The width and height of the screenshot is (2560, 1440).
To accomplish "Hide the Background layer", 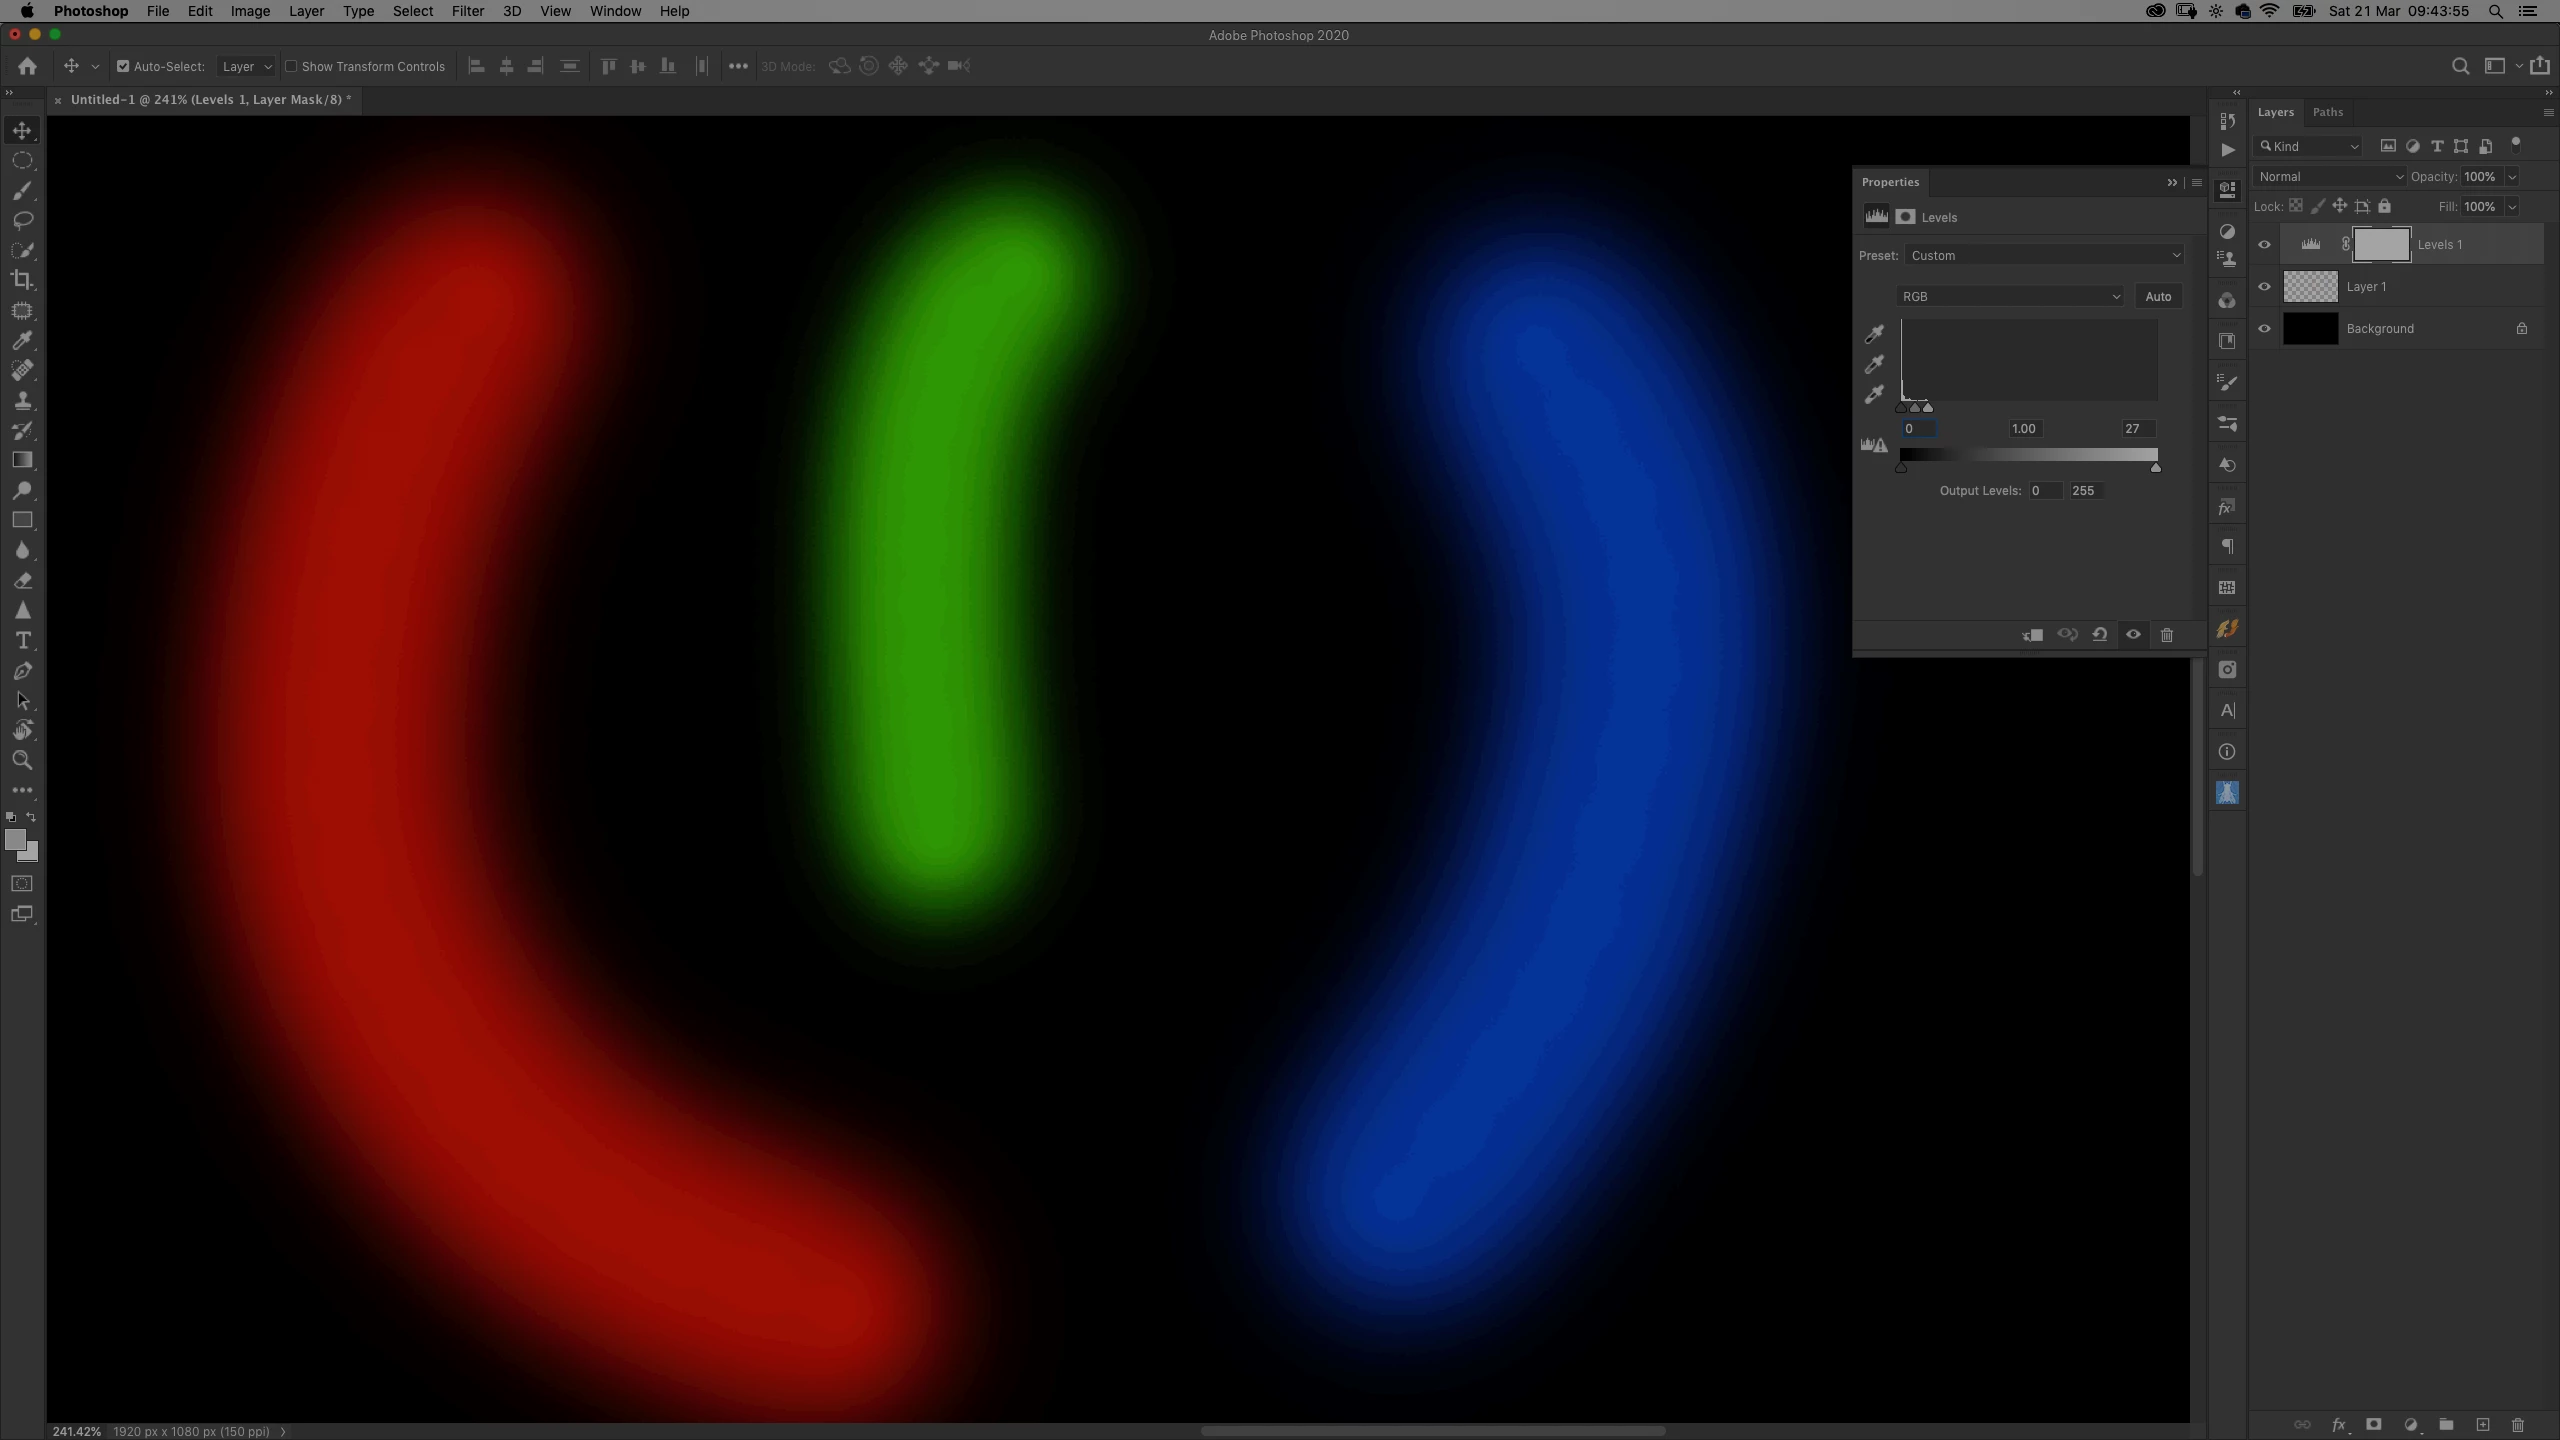I will click(x=2265, y=329).
